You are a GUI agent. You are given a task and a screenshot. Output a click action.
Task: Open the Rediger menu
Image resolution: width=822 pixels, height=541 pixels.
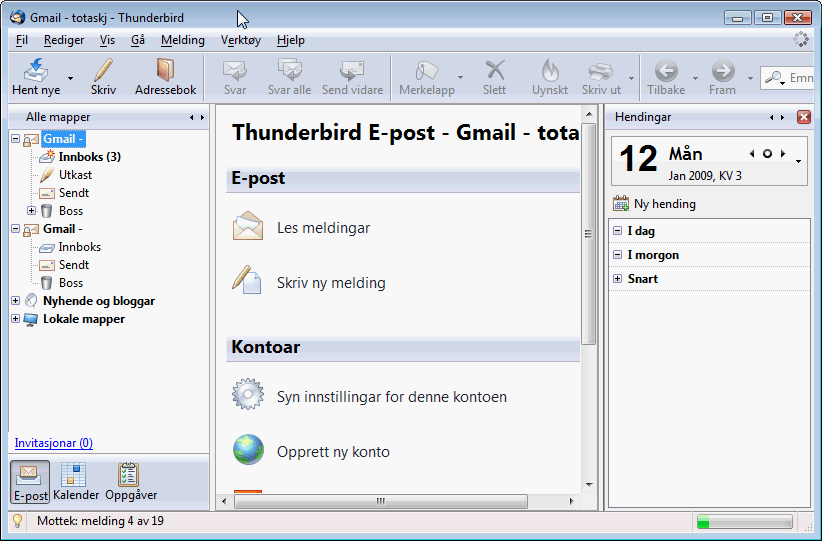(64, 40)
